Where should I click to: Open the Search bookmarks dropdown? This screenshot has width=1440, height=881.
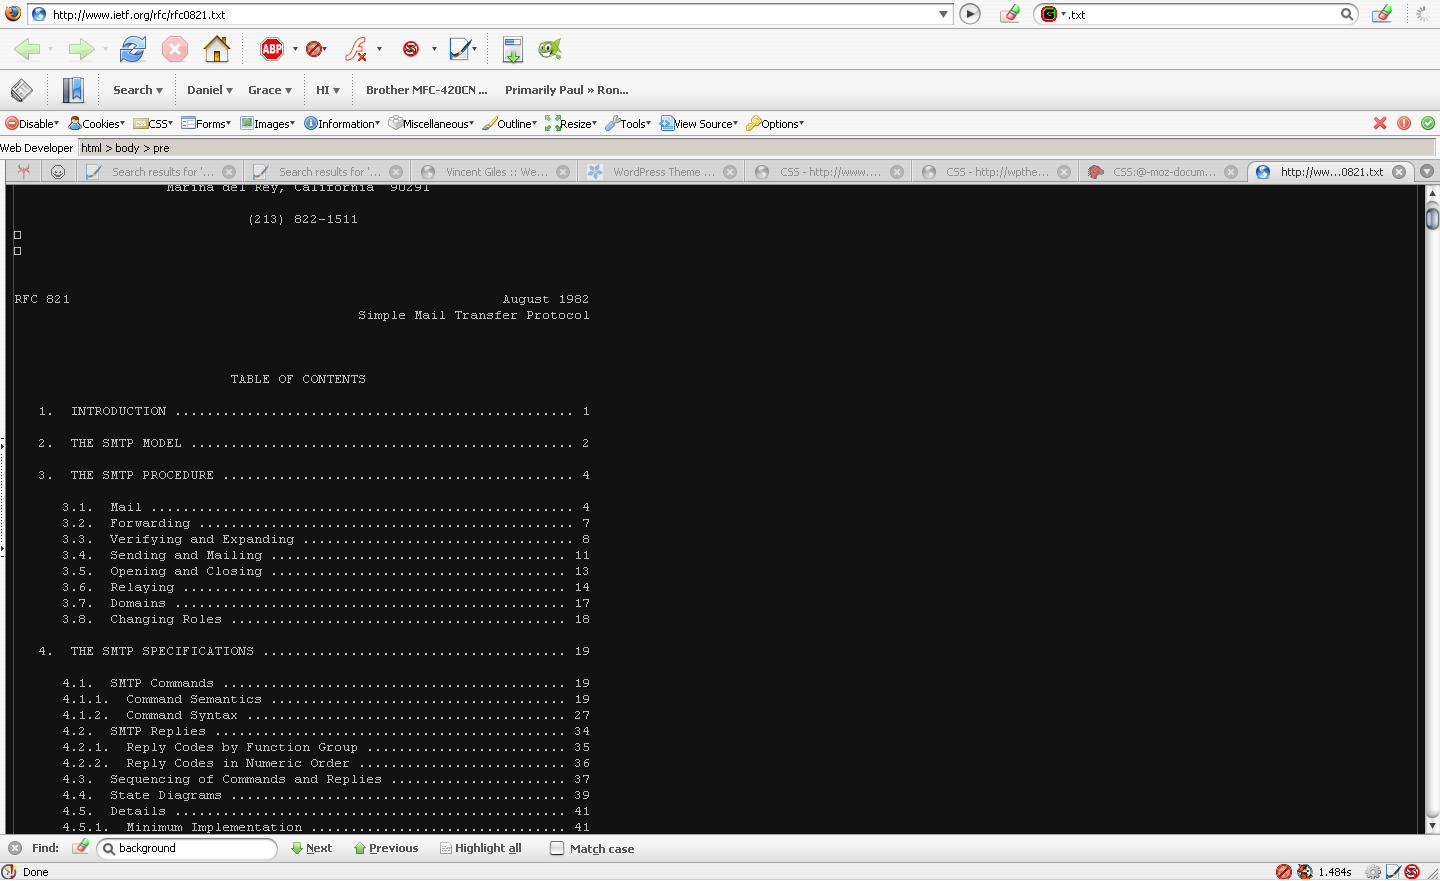pos(138,90)
